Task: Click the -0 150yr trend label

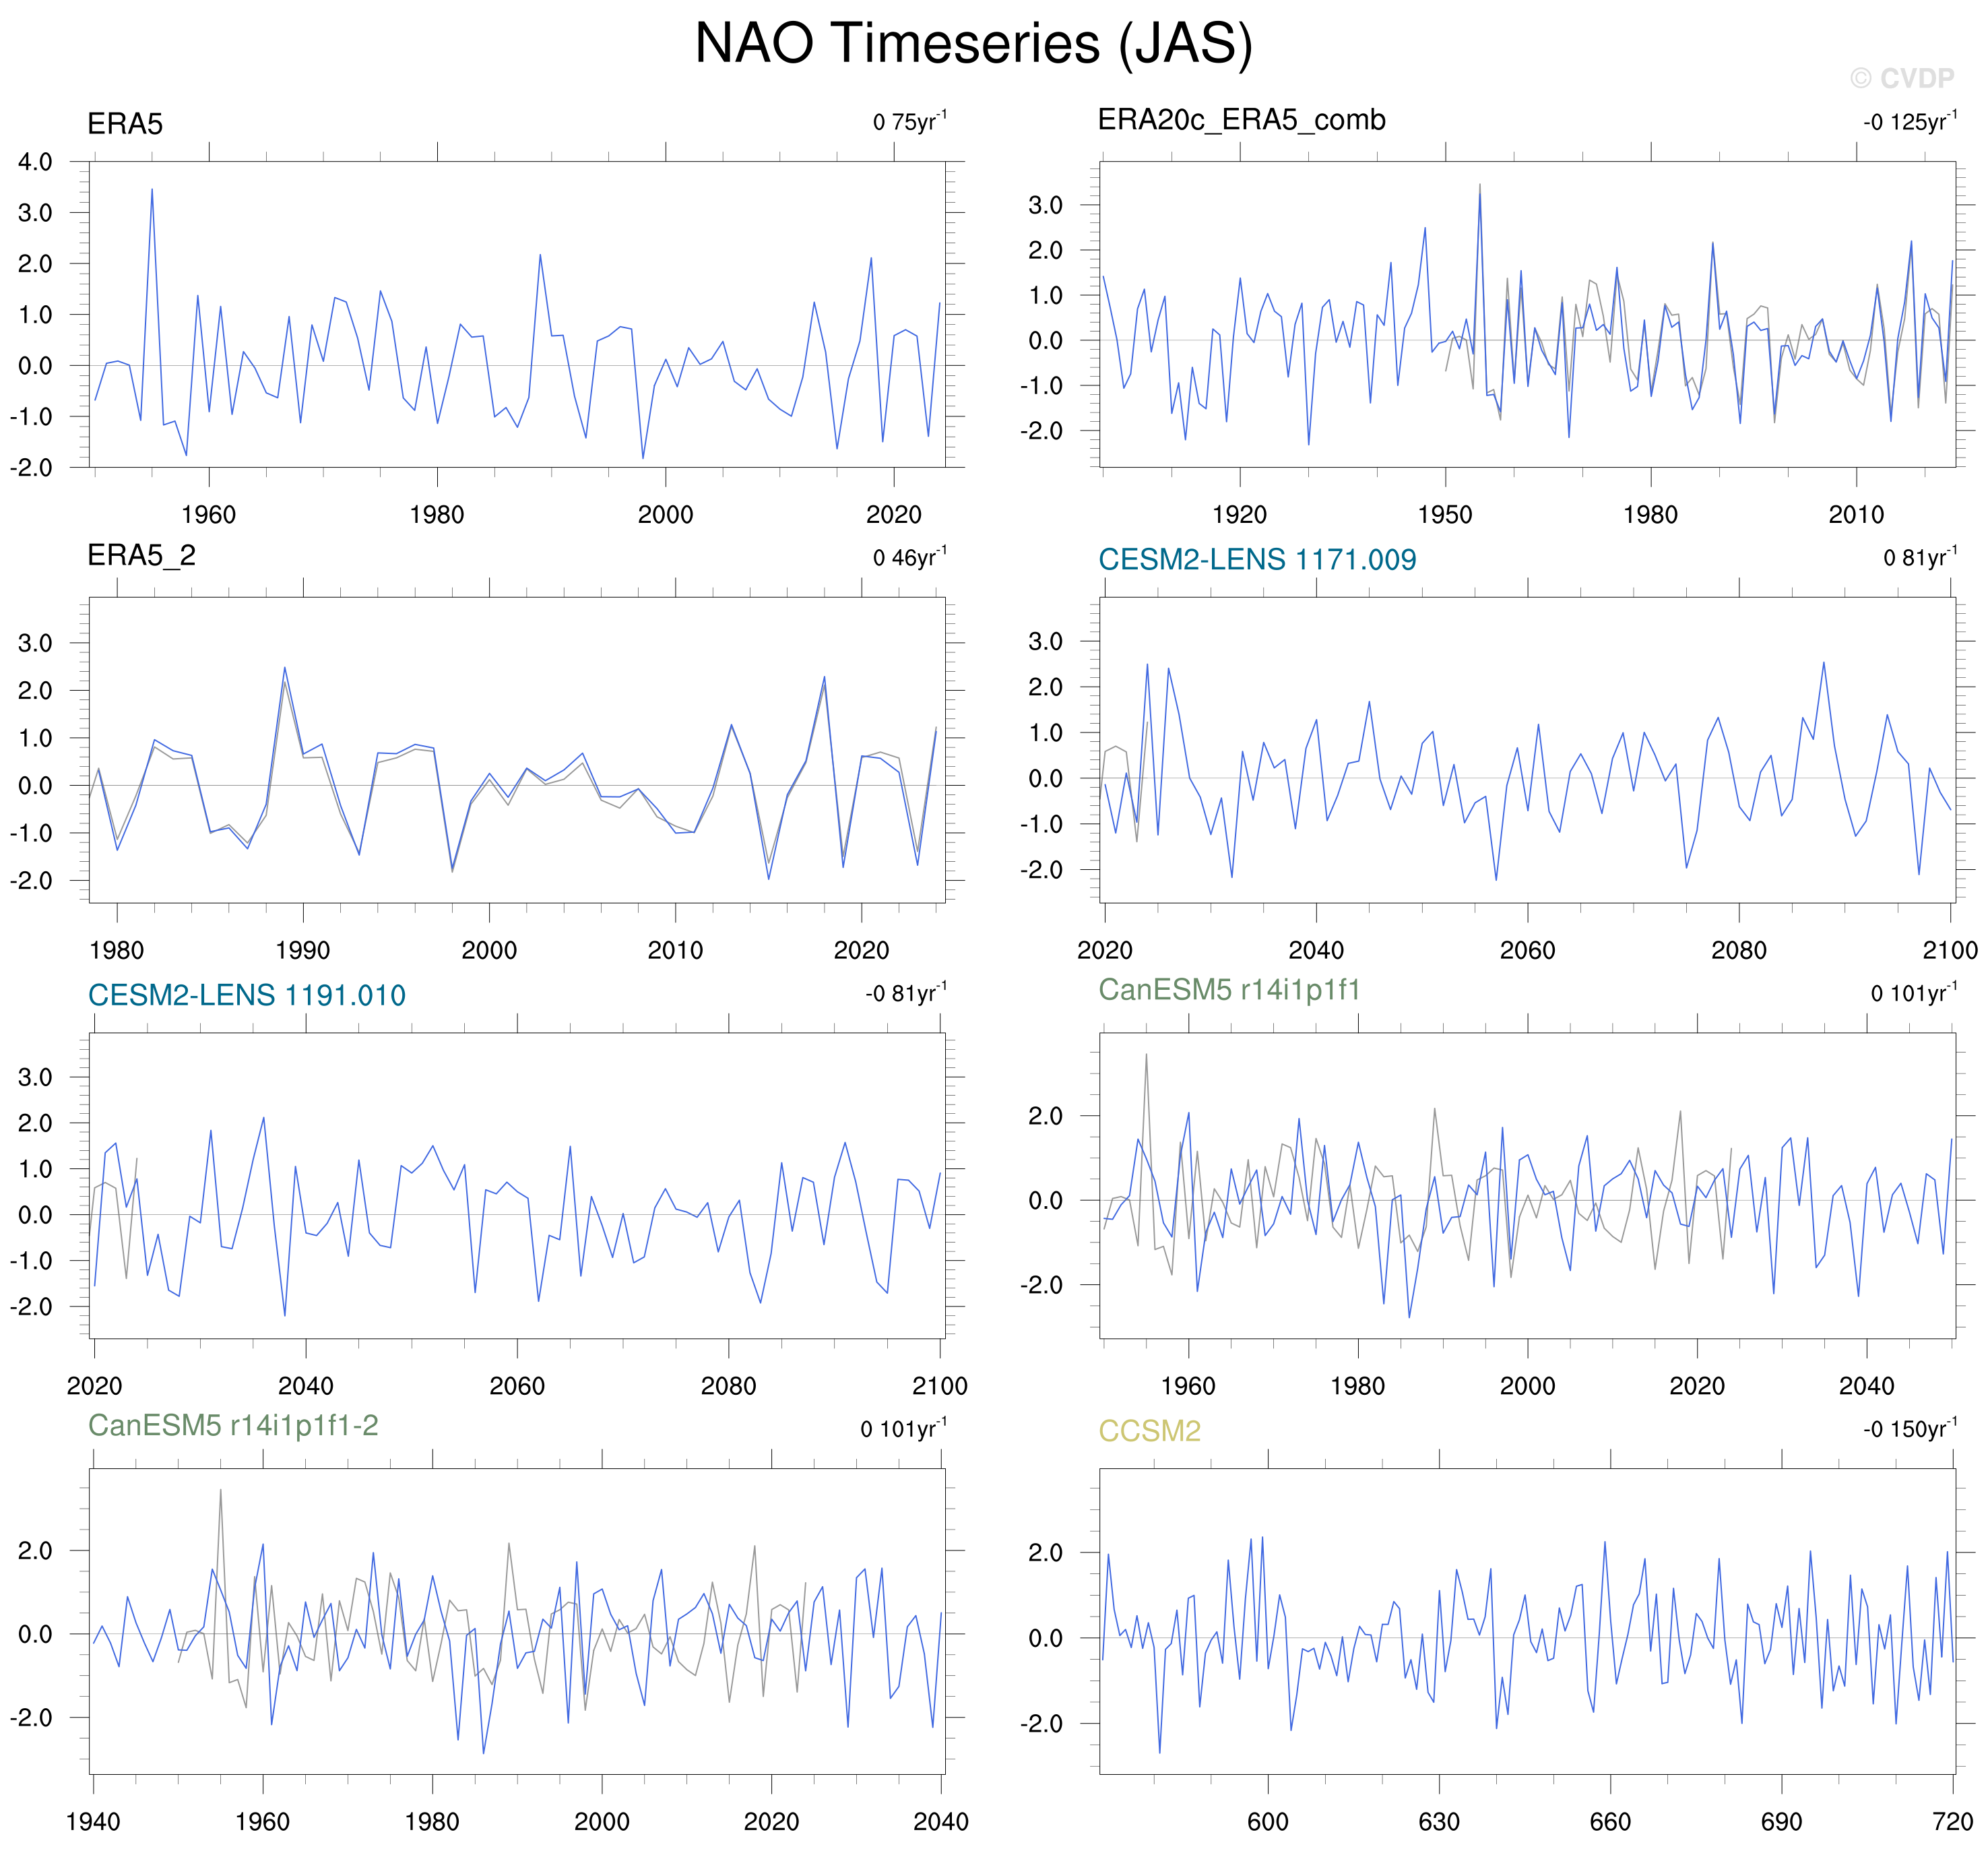Action: (1909, 1428)
